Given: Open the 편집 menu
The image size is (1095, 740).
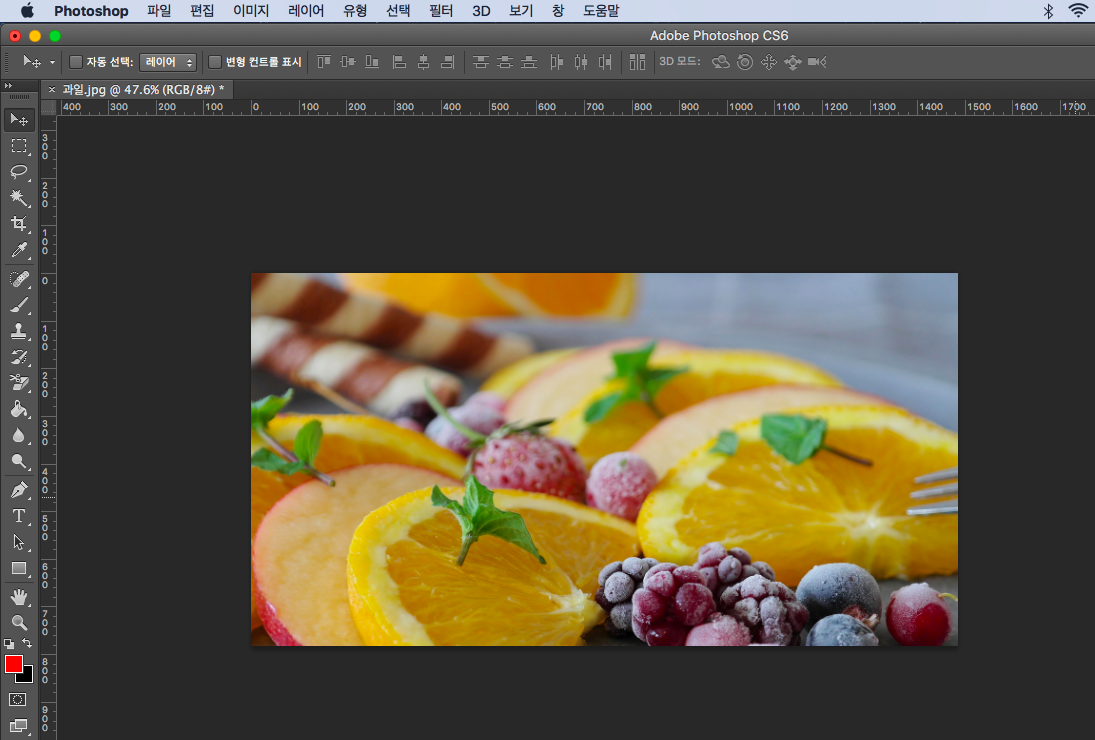Looking at the screenshot, I should [202, 11].
